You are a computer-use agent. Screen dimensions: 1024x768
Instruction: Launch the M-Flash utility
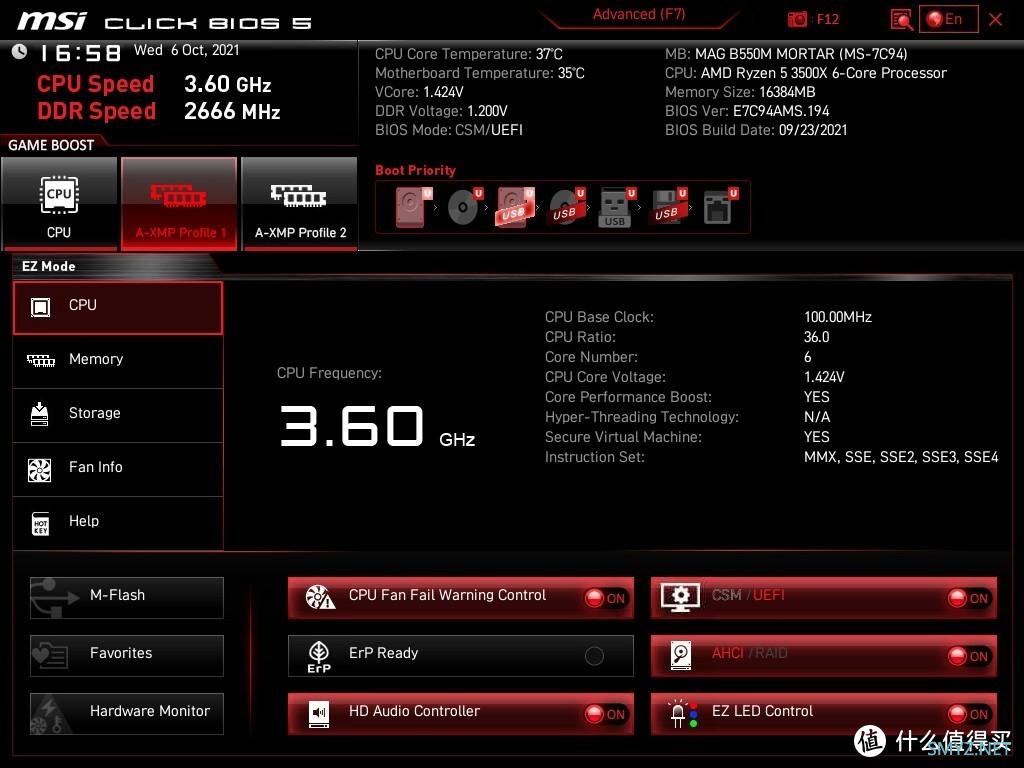pyautogui.click(x=127, y=597)
